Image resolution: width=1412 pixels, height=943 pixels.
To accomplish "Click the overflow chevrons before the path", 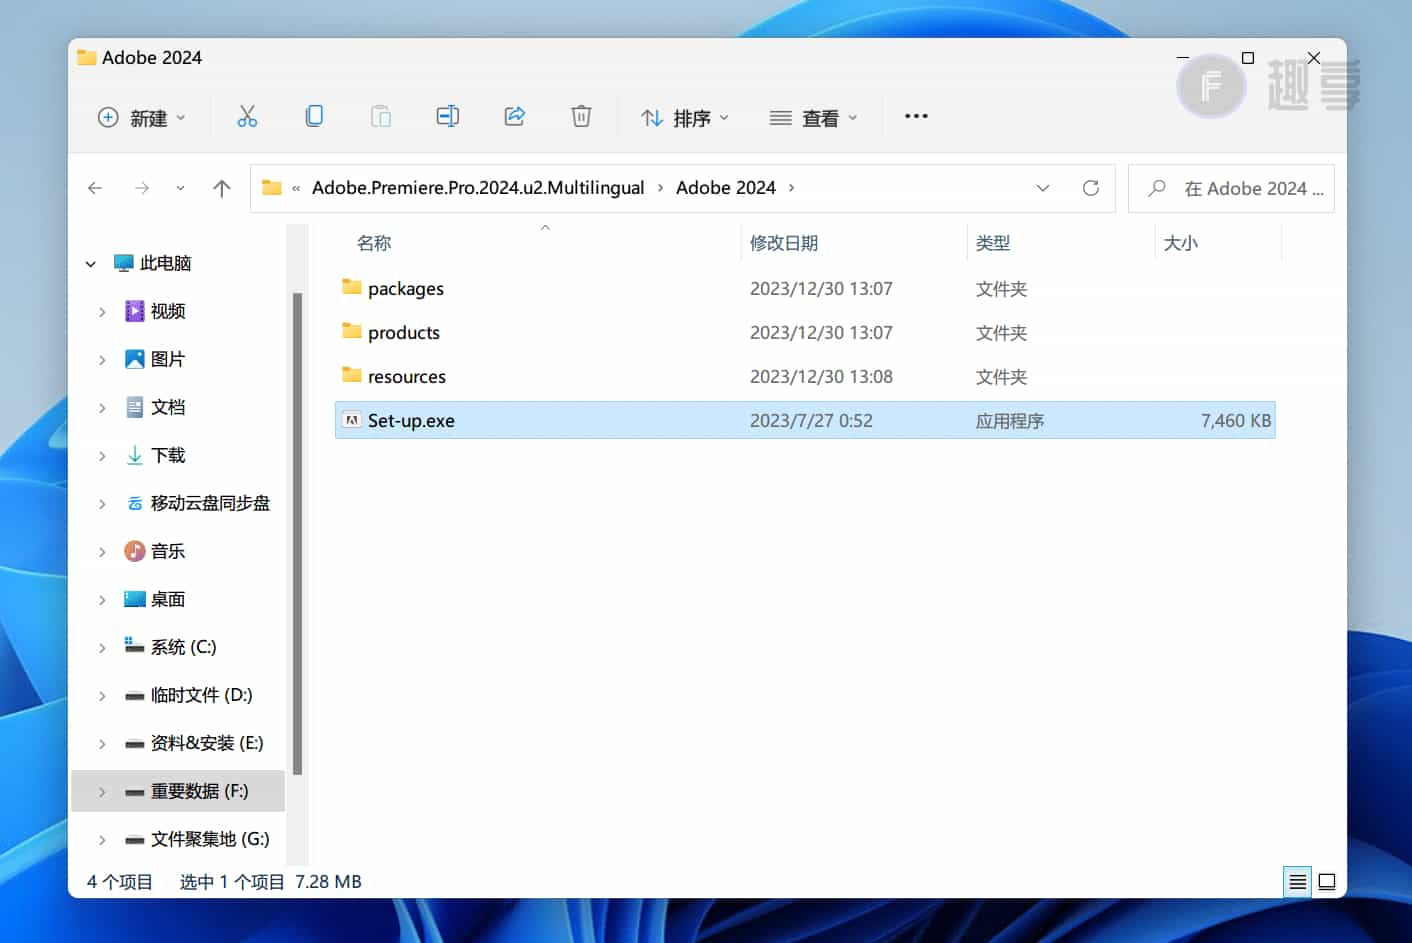I will (296, 188).
